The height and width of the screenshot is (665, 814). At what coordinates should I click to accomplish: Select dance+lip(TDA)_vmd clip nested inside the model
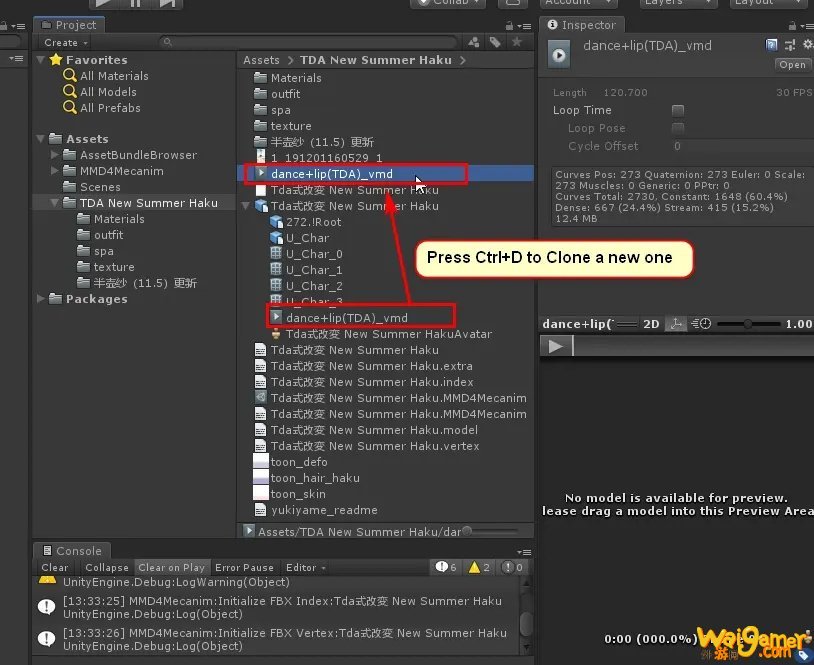(346, 318)
